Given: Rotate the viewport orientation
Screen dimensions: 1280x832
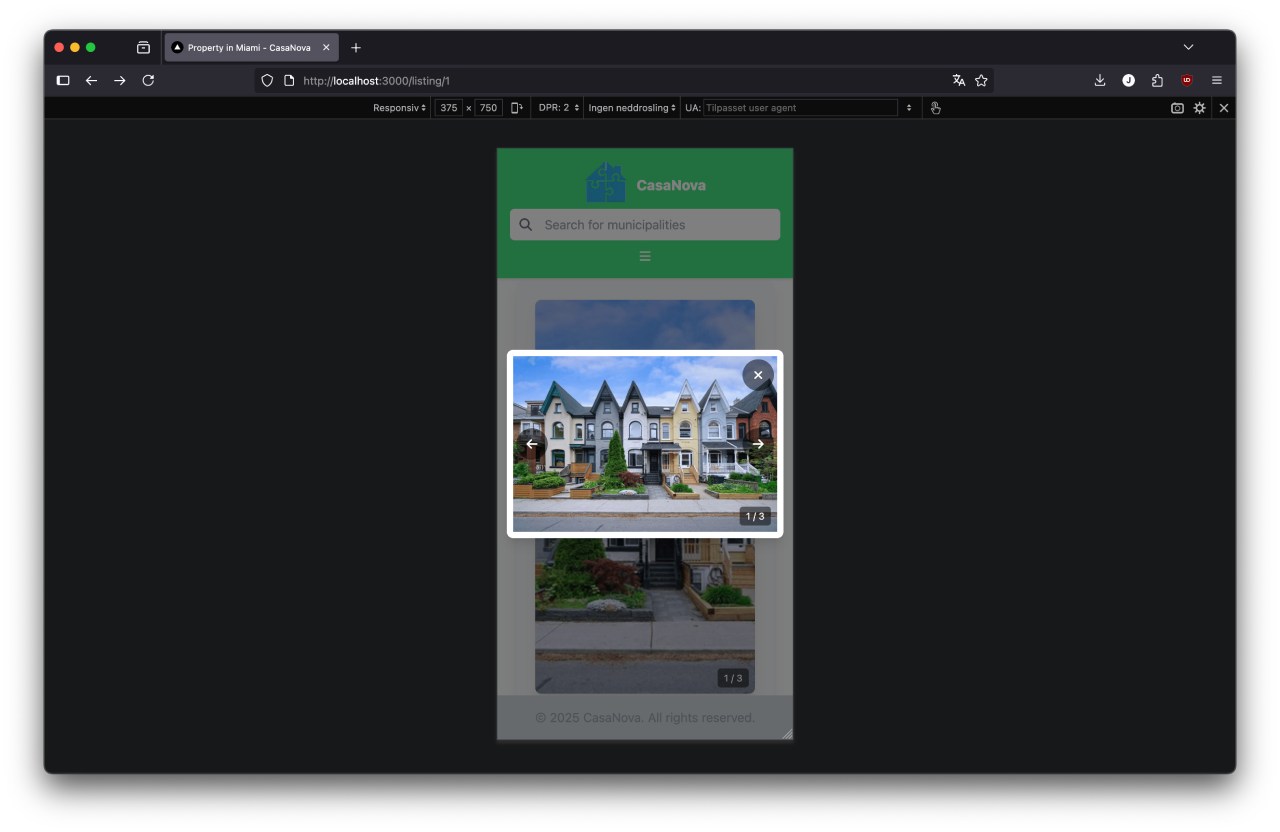Looking at the screenshot, I should [x=515, y=107].
